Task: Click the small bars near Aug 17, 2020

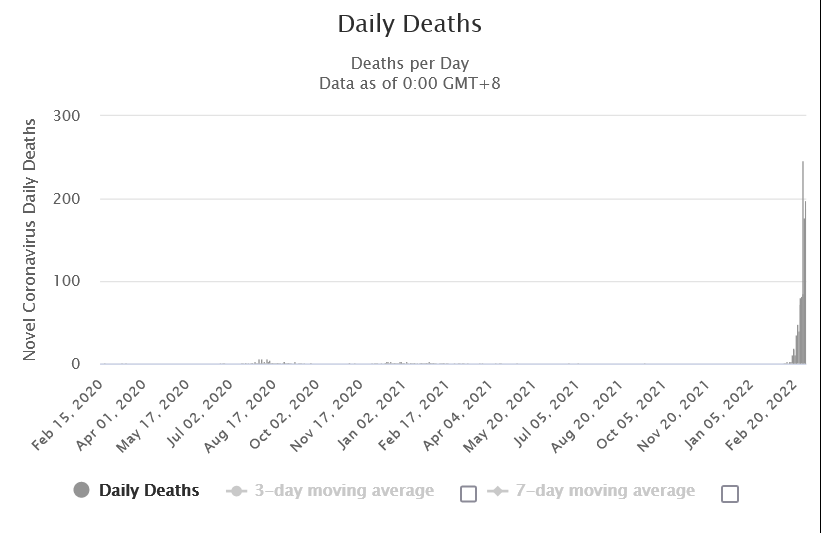Action: 262,362
